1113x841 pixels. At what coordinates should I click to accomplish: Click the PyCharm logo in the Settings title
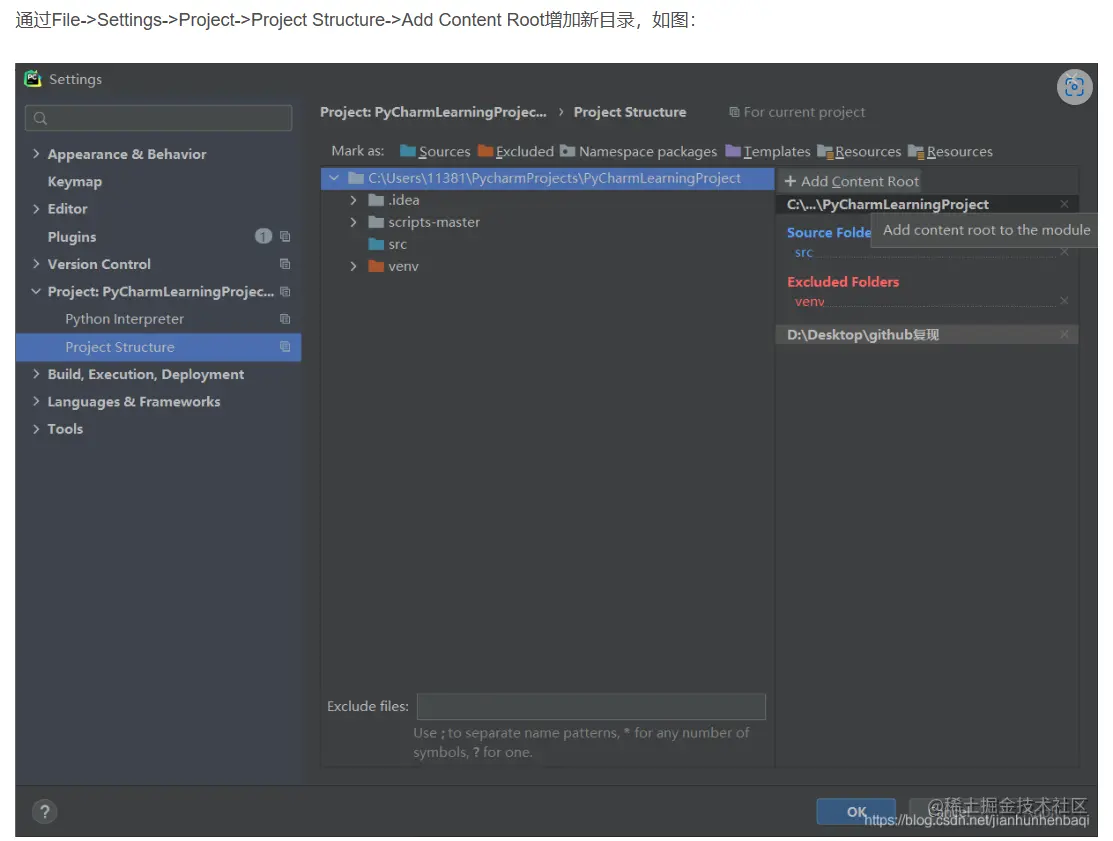(33, 79)
